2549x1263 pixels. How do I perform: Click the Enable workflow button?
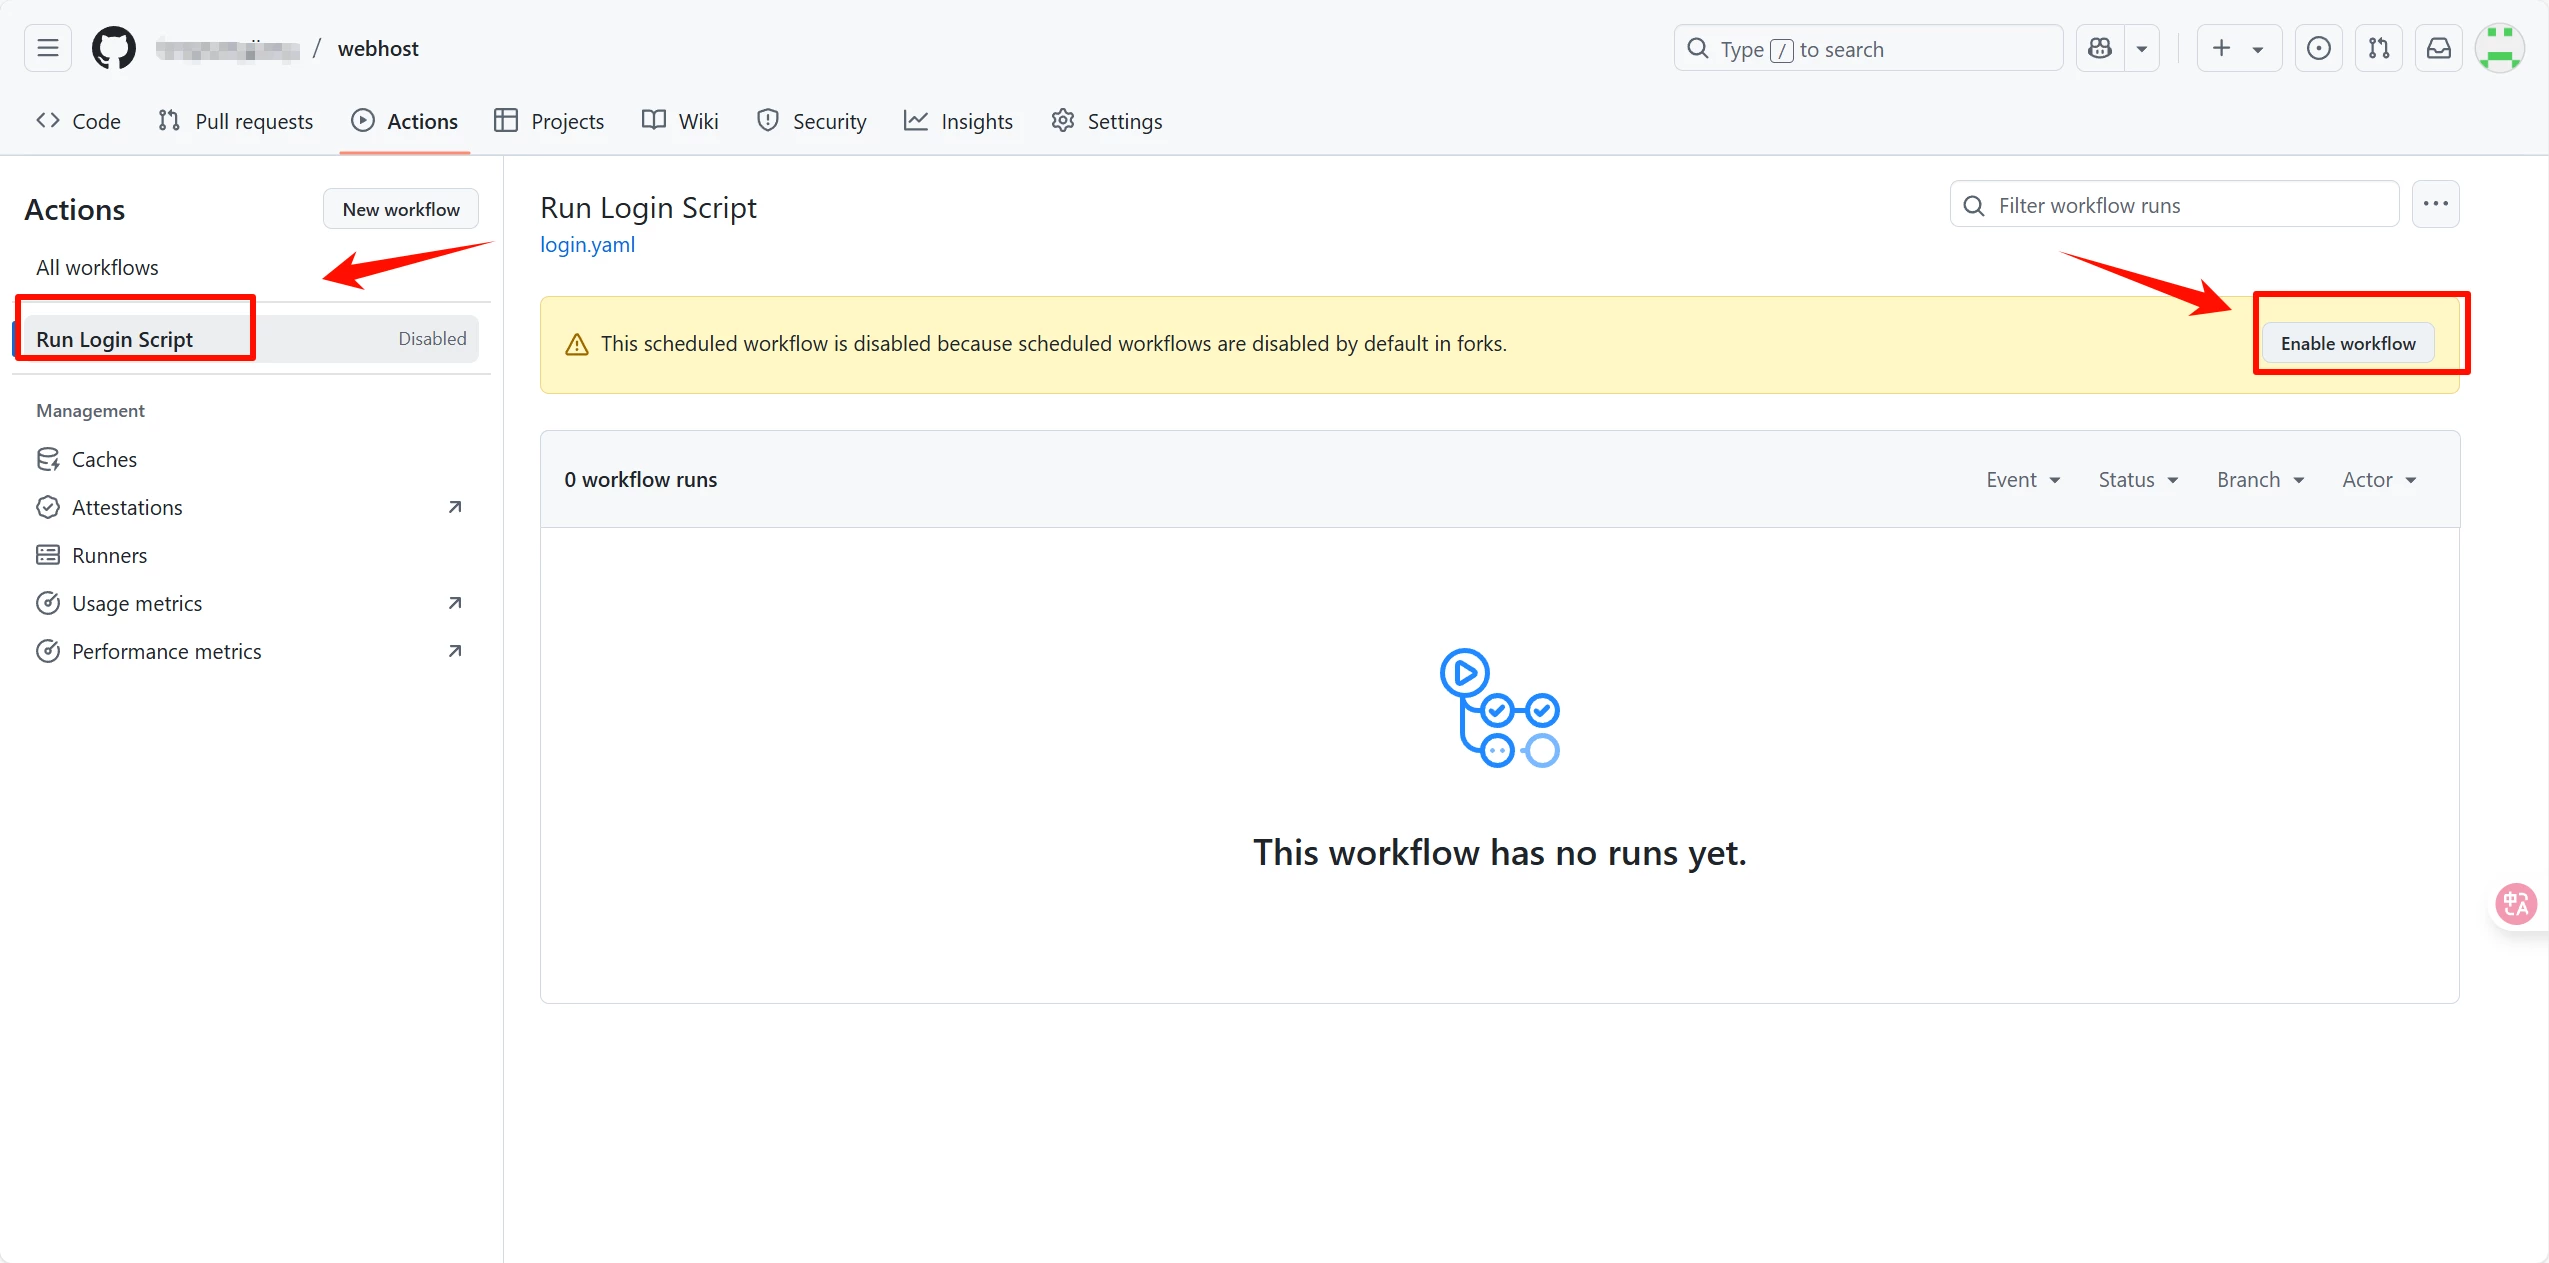coord(2347,344)
